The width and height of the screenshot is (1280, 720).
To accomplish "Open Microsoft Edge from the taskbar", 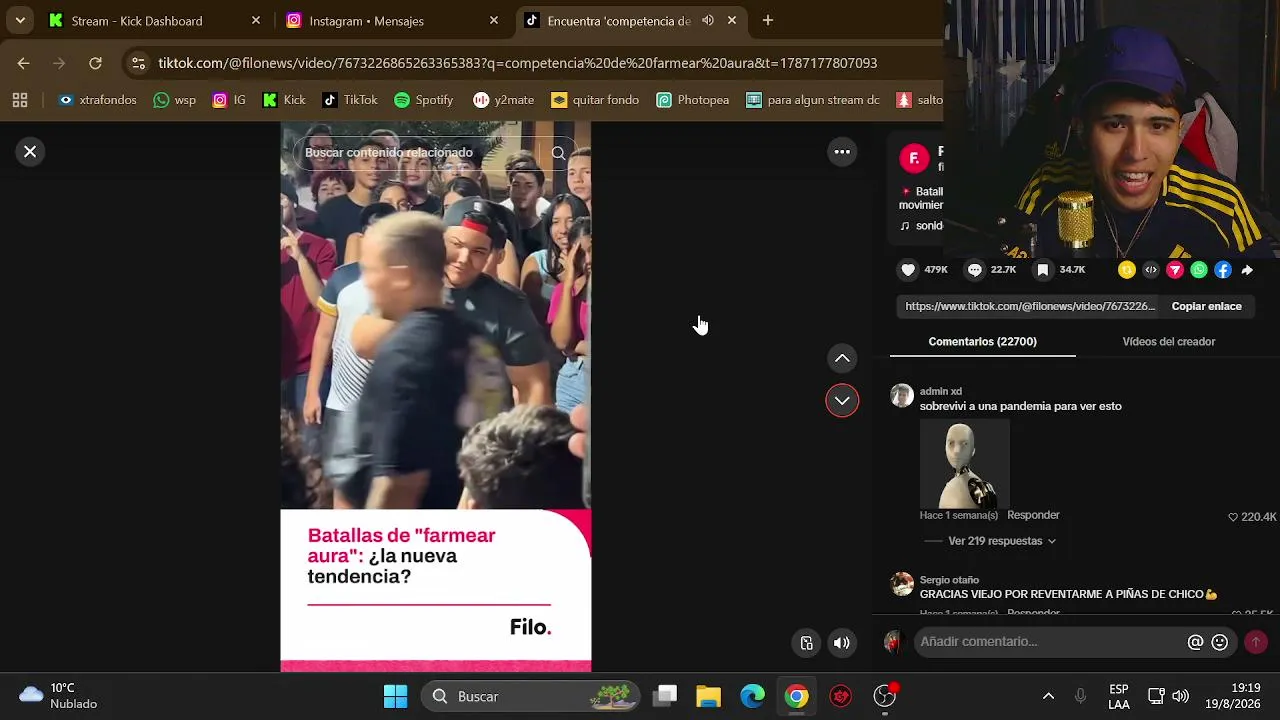I will tap(752, 696).
